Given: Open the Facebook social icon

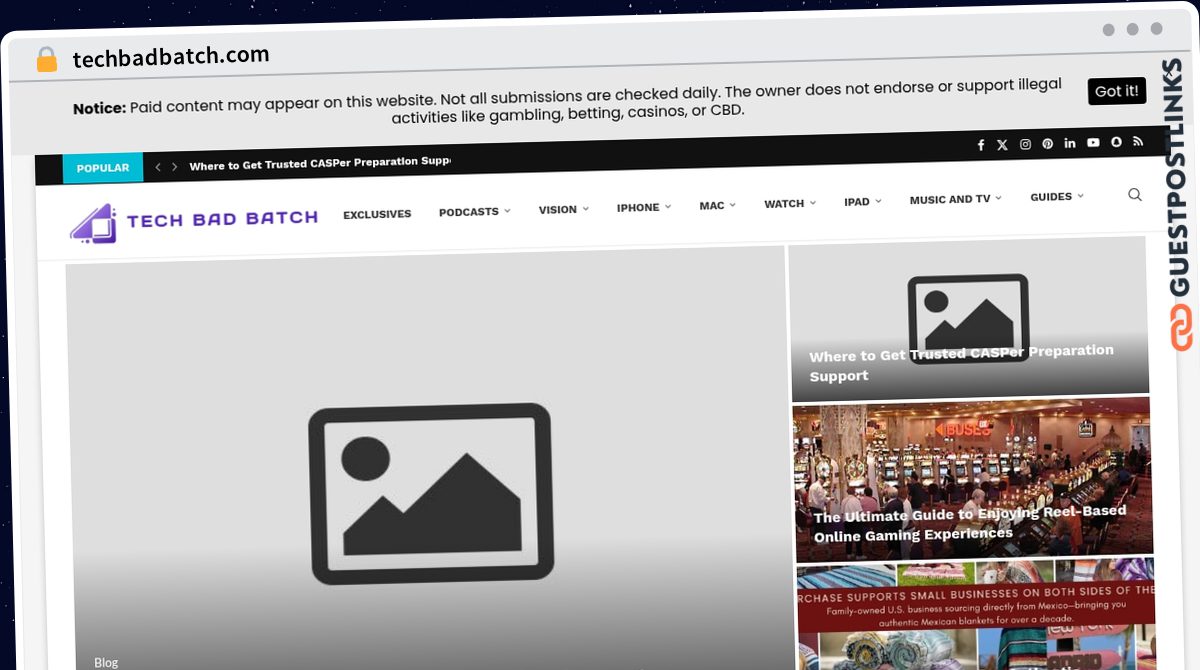Looking at the screenshot, I should tap(980, 145).
